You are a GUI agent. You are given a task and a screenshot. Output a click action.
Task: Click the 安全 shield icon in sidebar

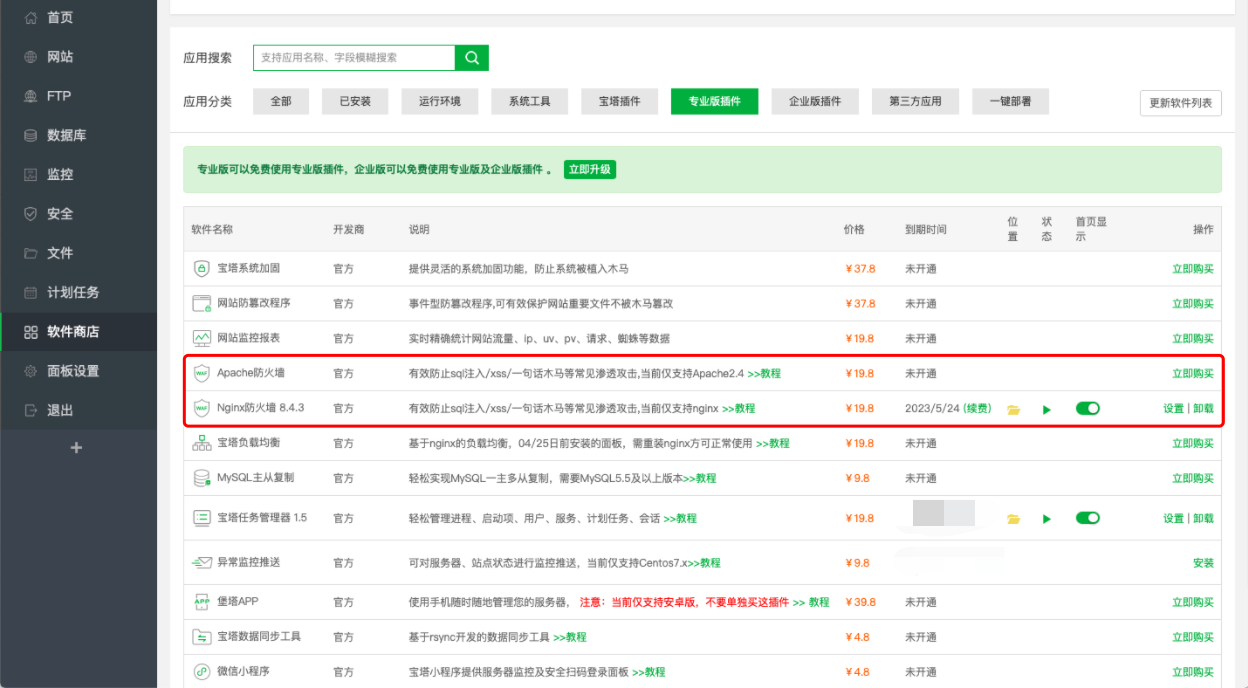30,214
